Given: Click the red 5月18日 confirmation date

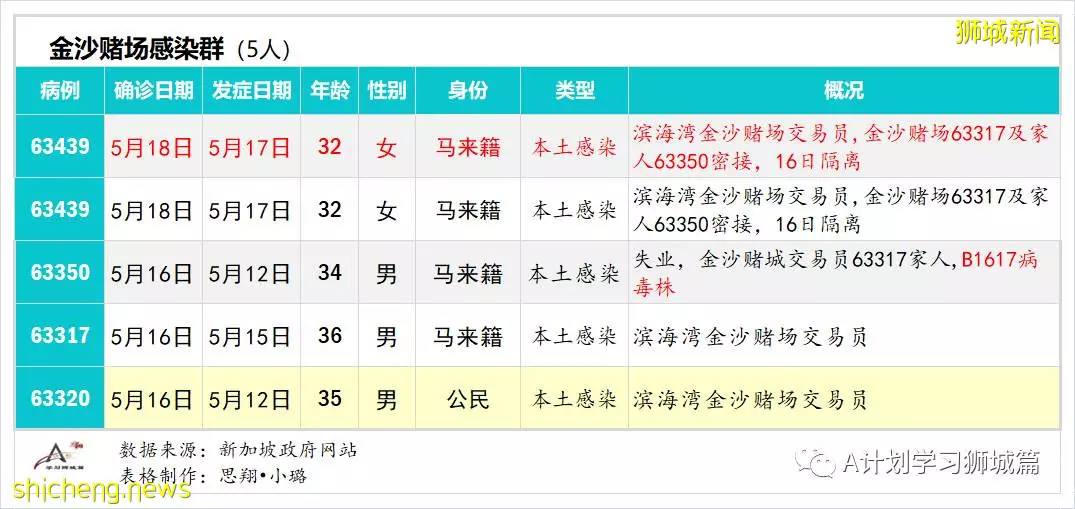Looking at the screenshot, I should click(152, 147).
